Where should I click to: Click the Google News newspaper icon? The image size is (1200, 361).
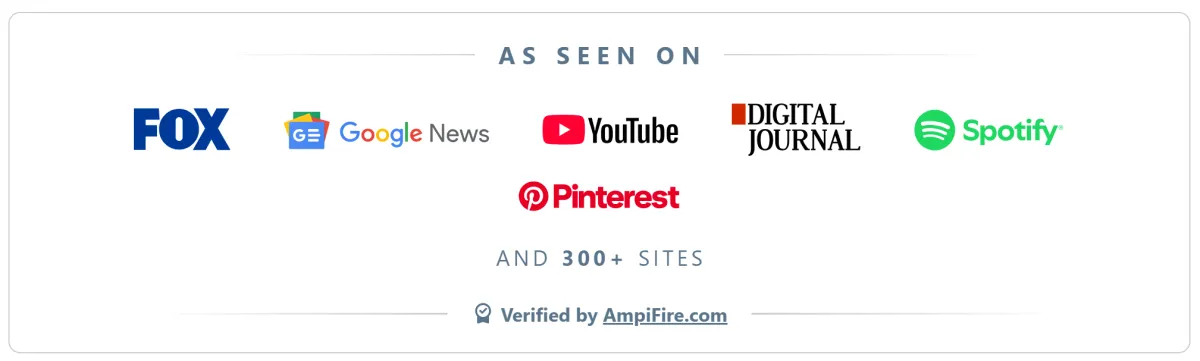pyautogui.click(x=306, y=131)
